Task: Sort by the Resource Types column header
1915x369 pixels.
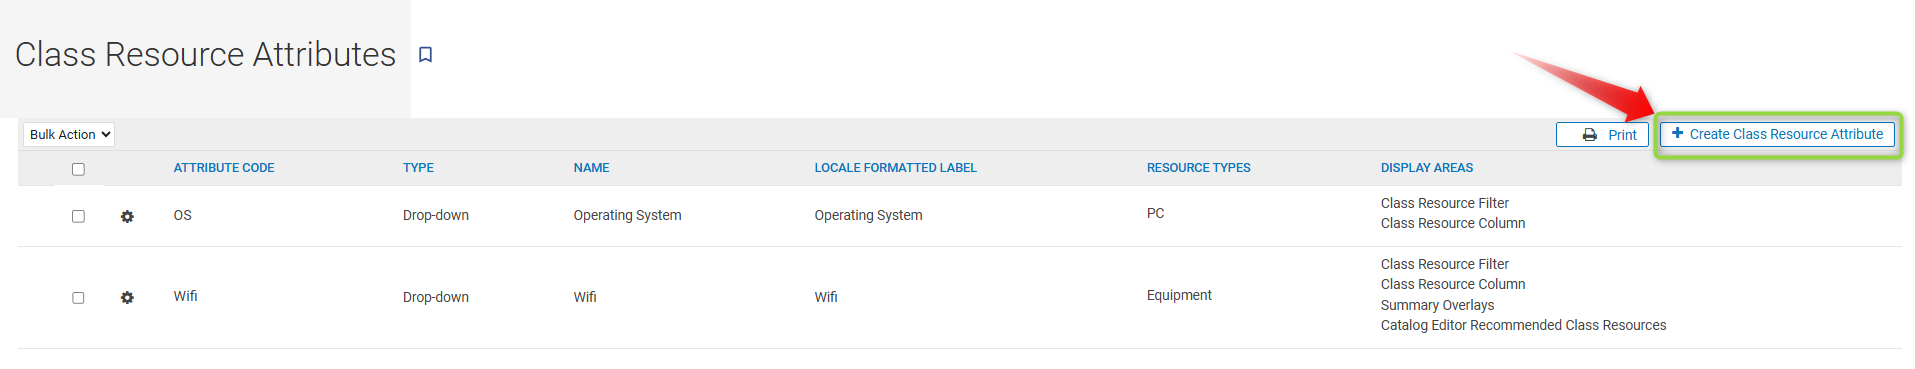Action: tap(1198, 168)
